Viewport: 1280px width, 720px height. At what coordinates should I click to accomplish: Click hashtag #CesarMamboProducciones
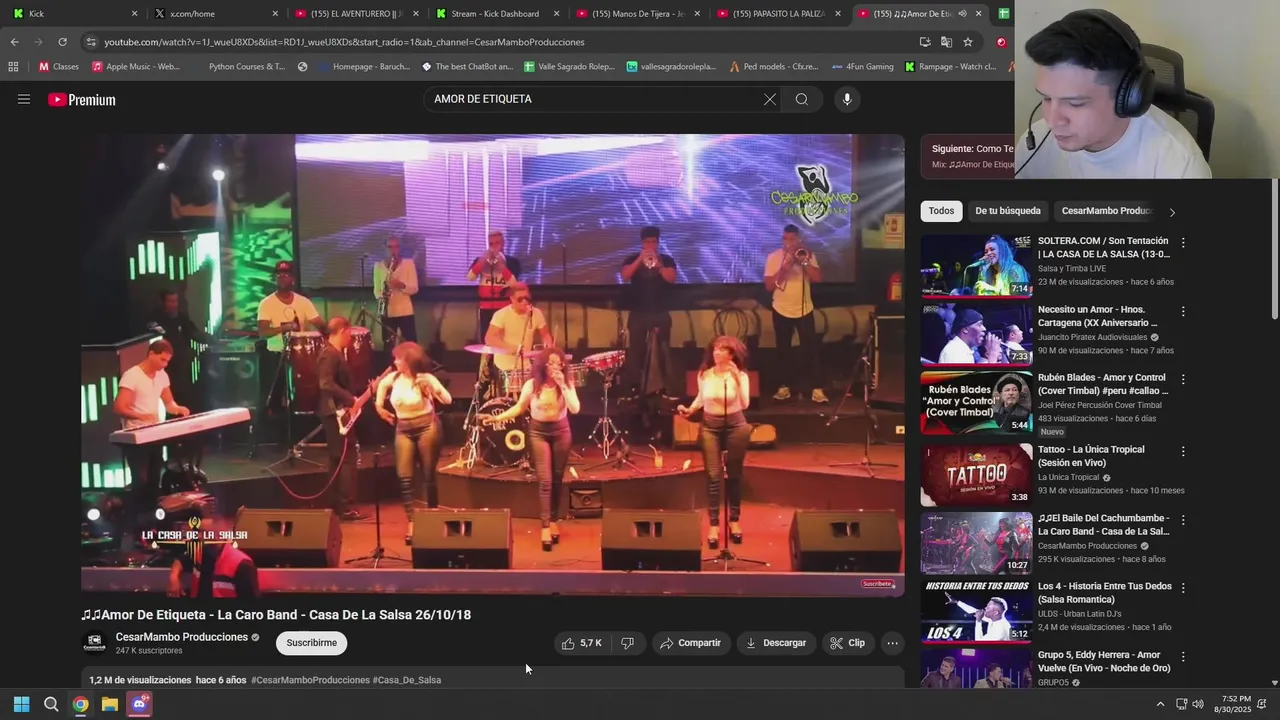(x=310, y=680)
